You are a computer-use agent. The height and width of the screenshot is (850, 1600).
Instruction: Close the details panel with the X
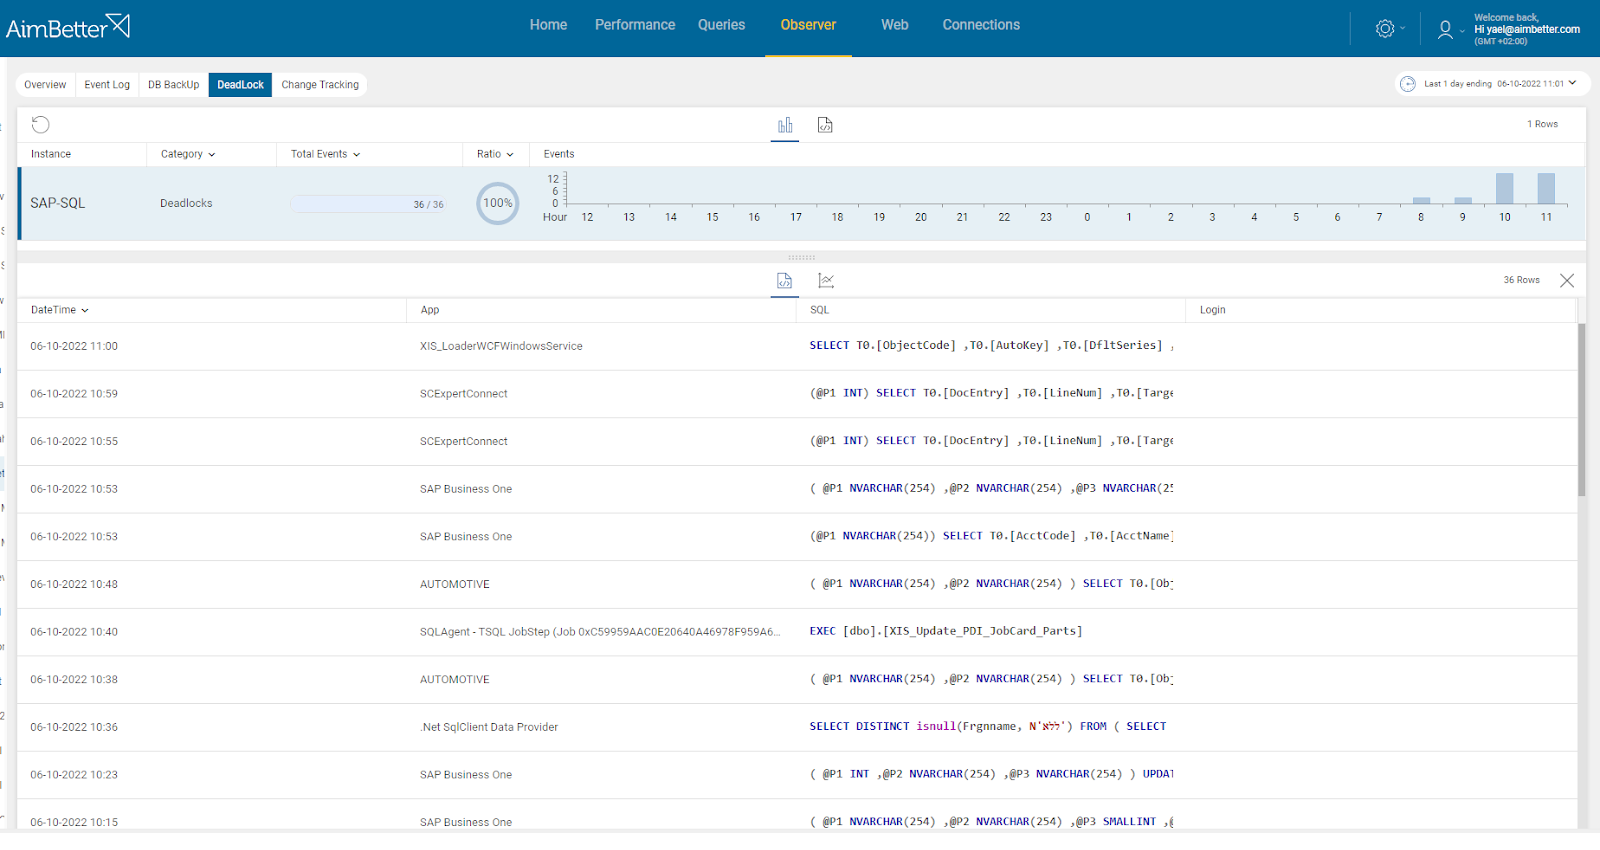[x=1567, y=281]
